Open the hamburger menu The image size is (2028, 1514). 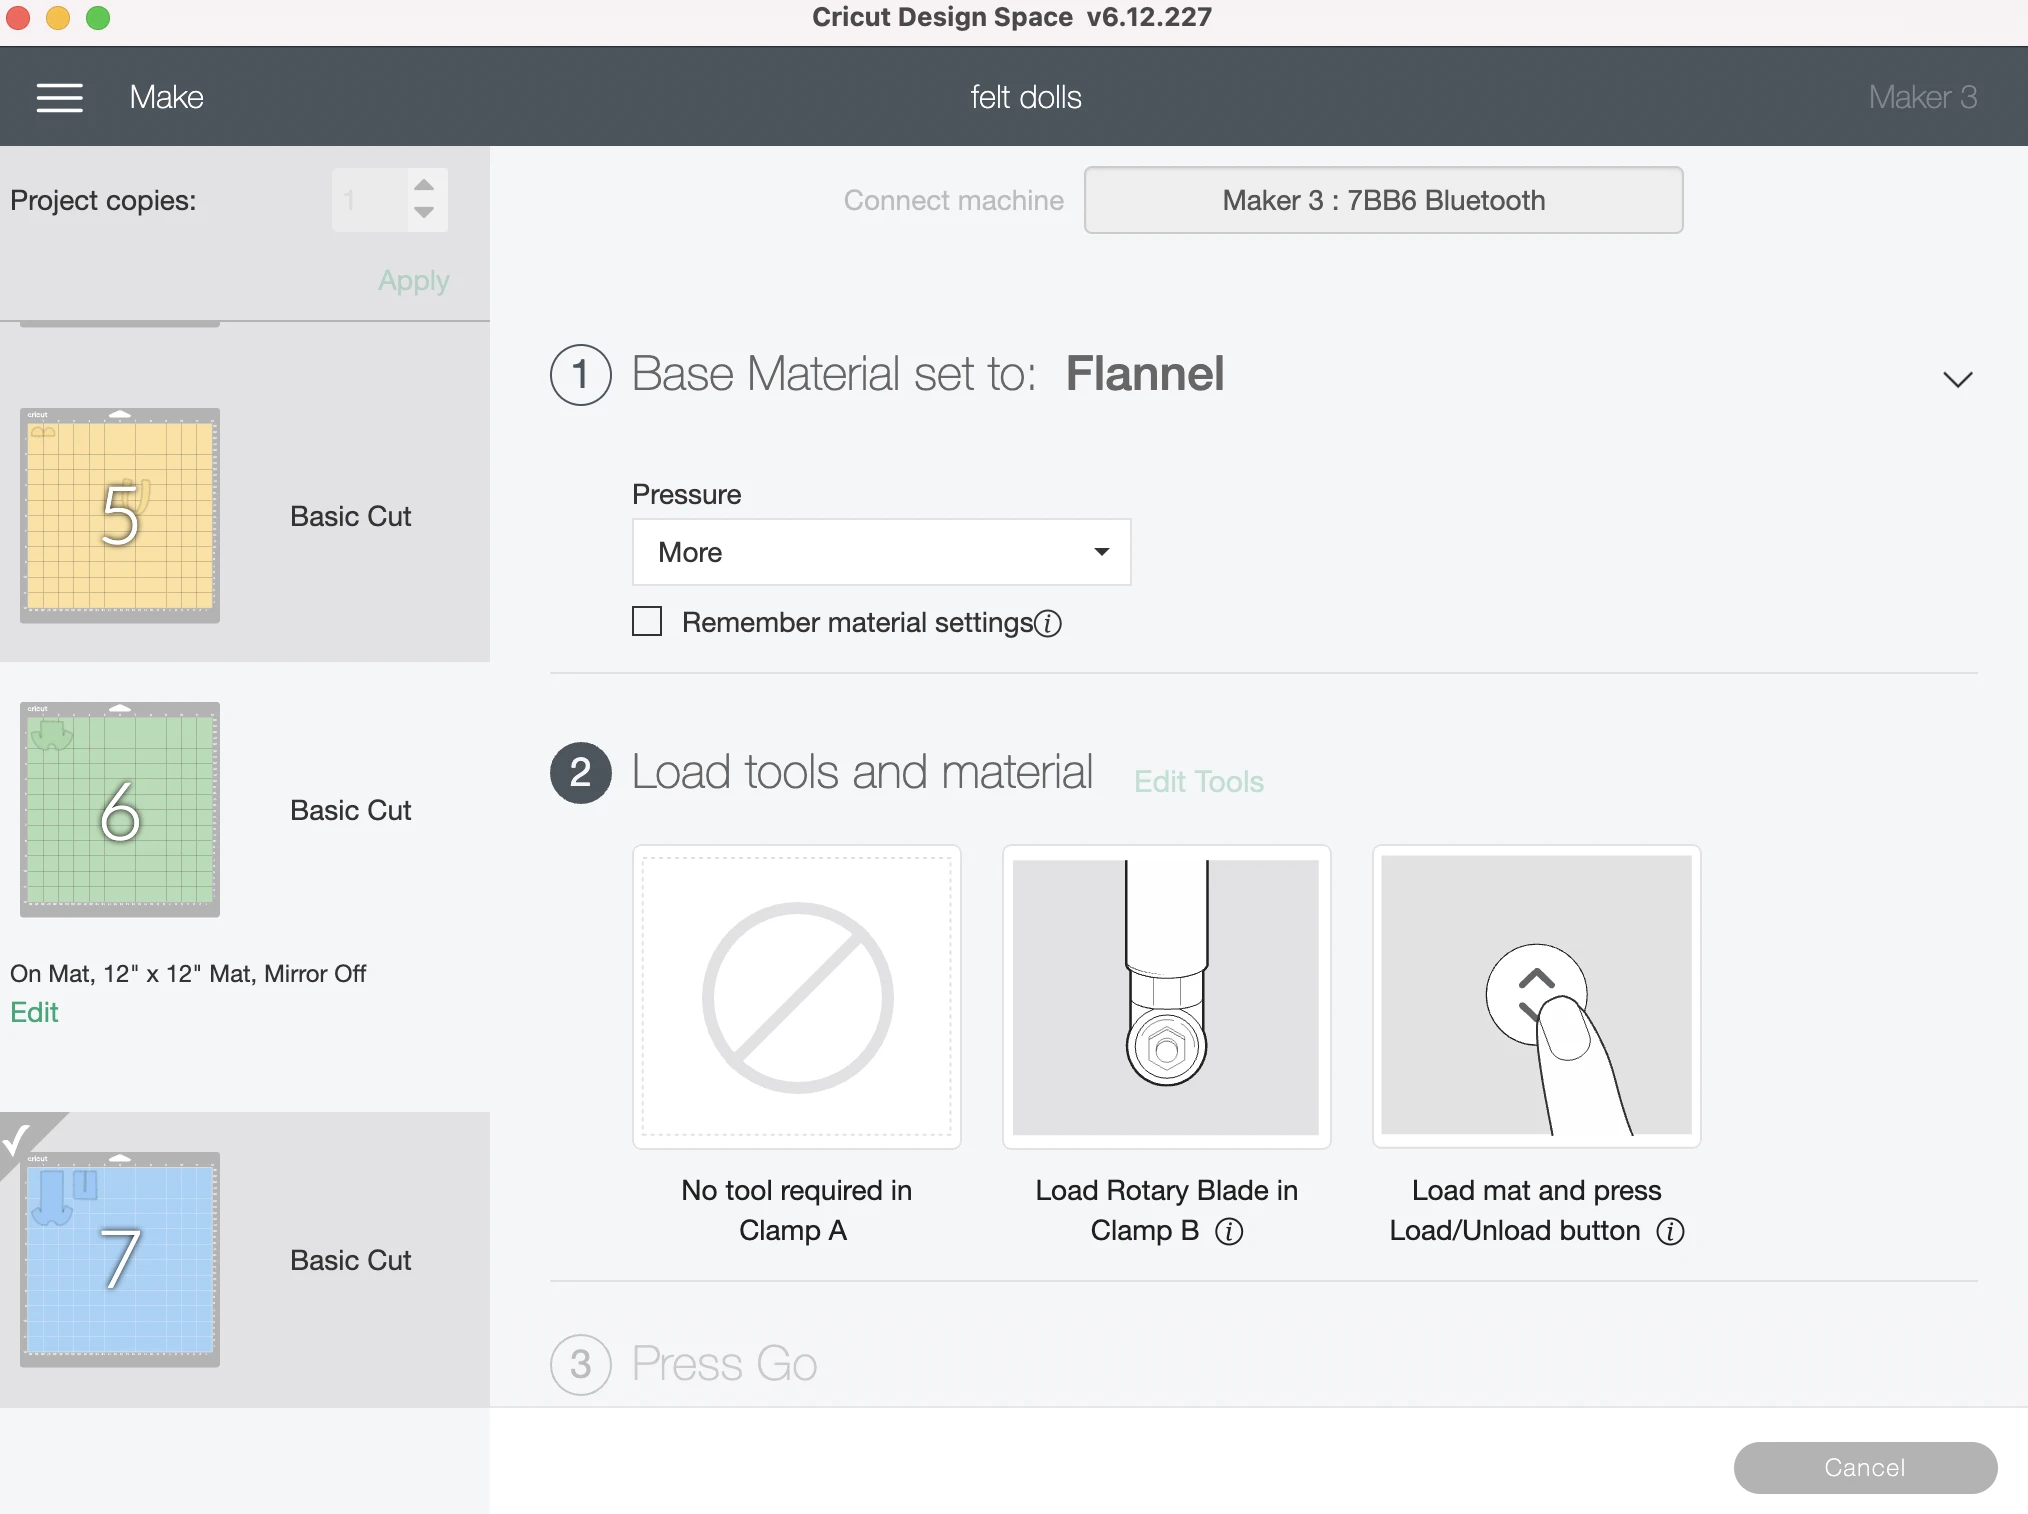60,97
